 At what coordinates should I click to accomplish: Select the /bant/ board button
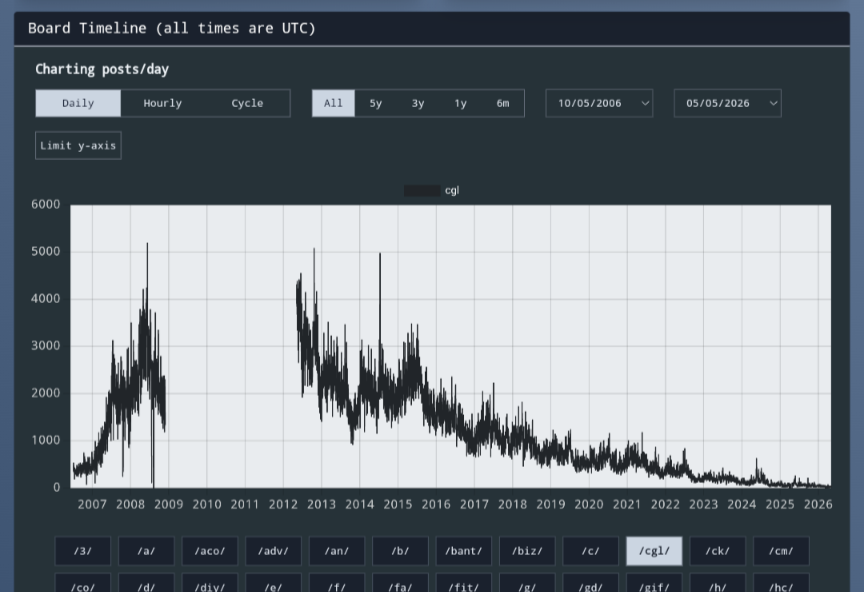click(463, 551)
